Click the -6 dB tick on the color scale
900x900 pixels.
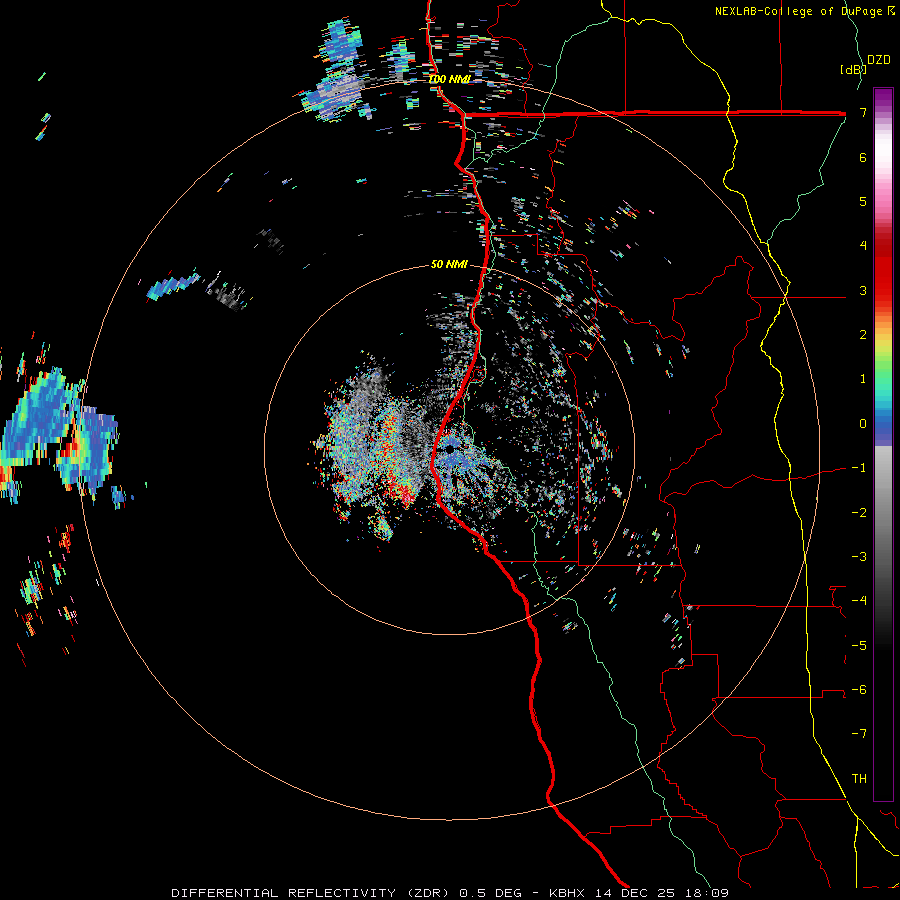tap(859, 690)
